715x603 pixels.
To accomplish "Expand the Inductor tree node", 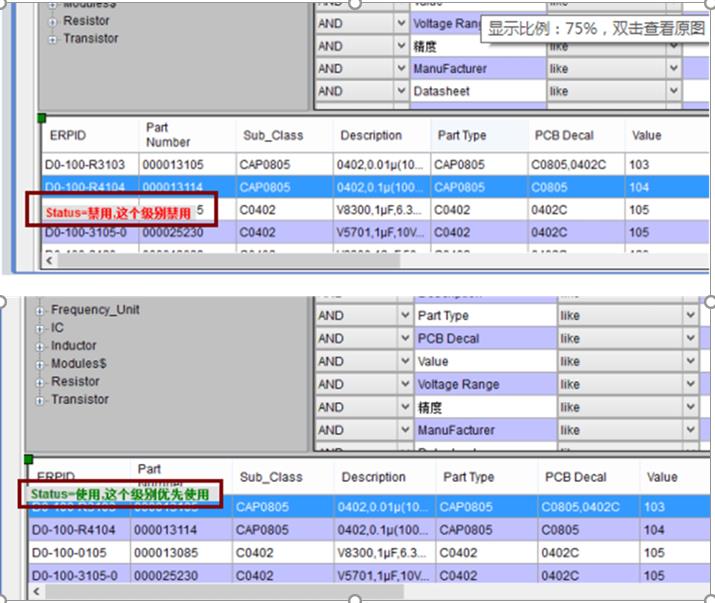I will pyautogui.click(x=40, y=347).
